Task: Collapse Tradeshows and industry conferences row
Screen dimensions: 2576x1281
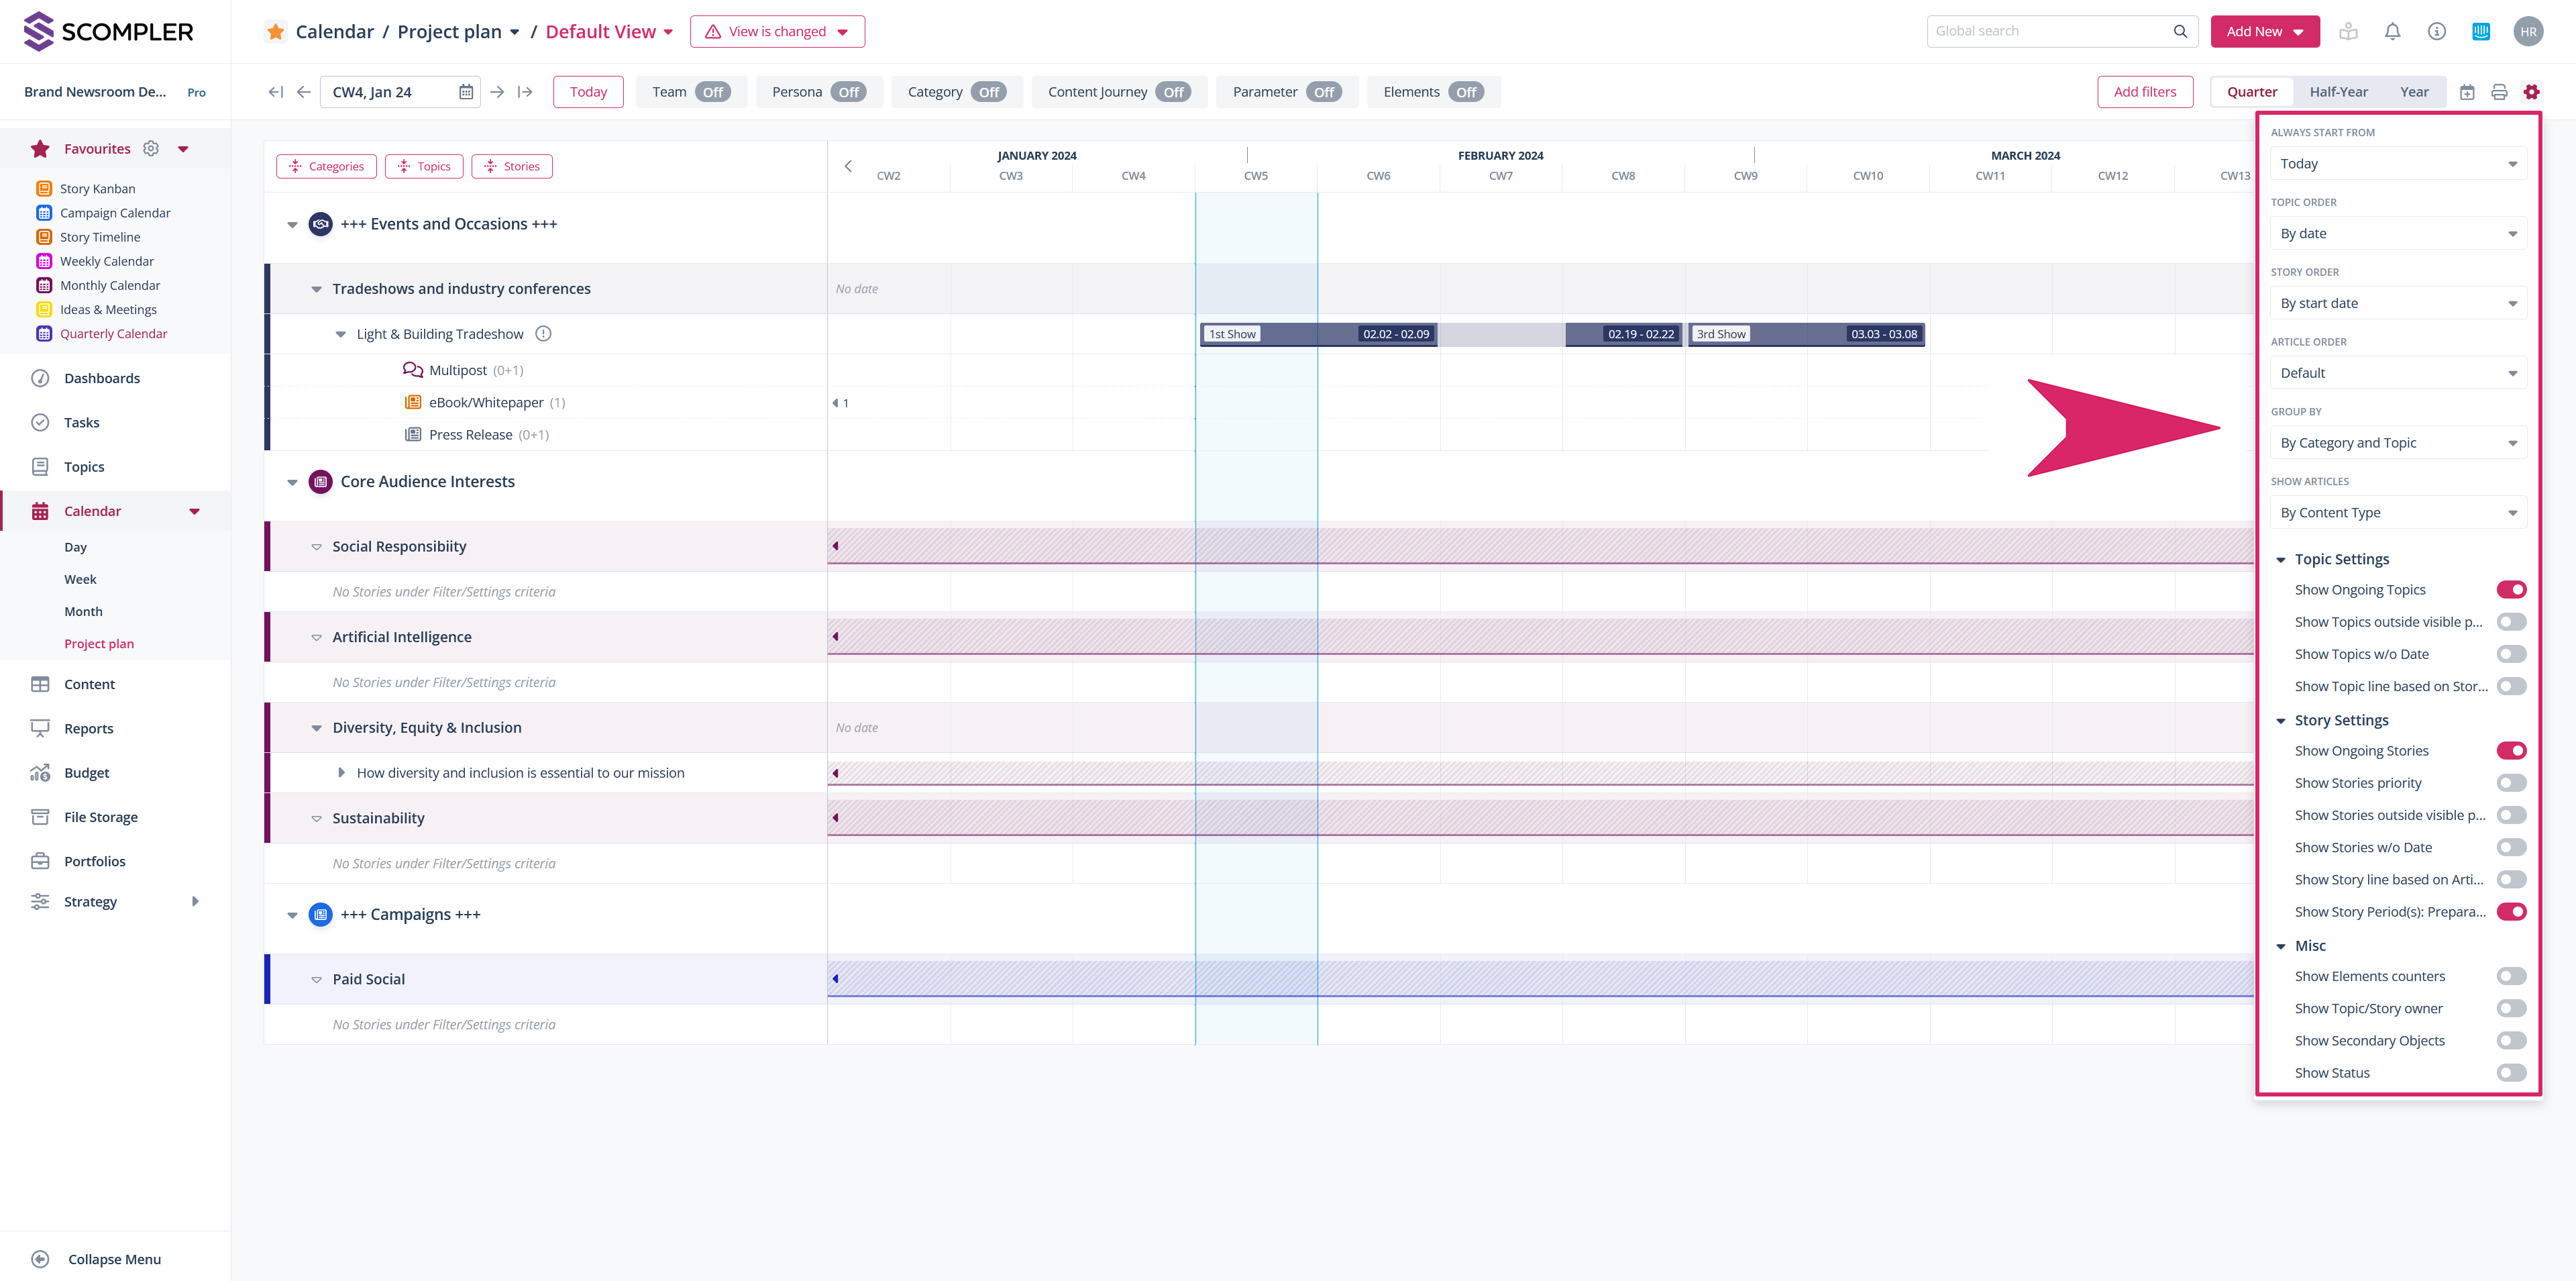Action: coord(316,289)
